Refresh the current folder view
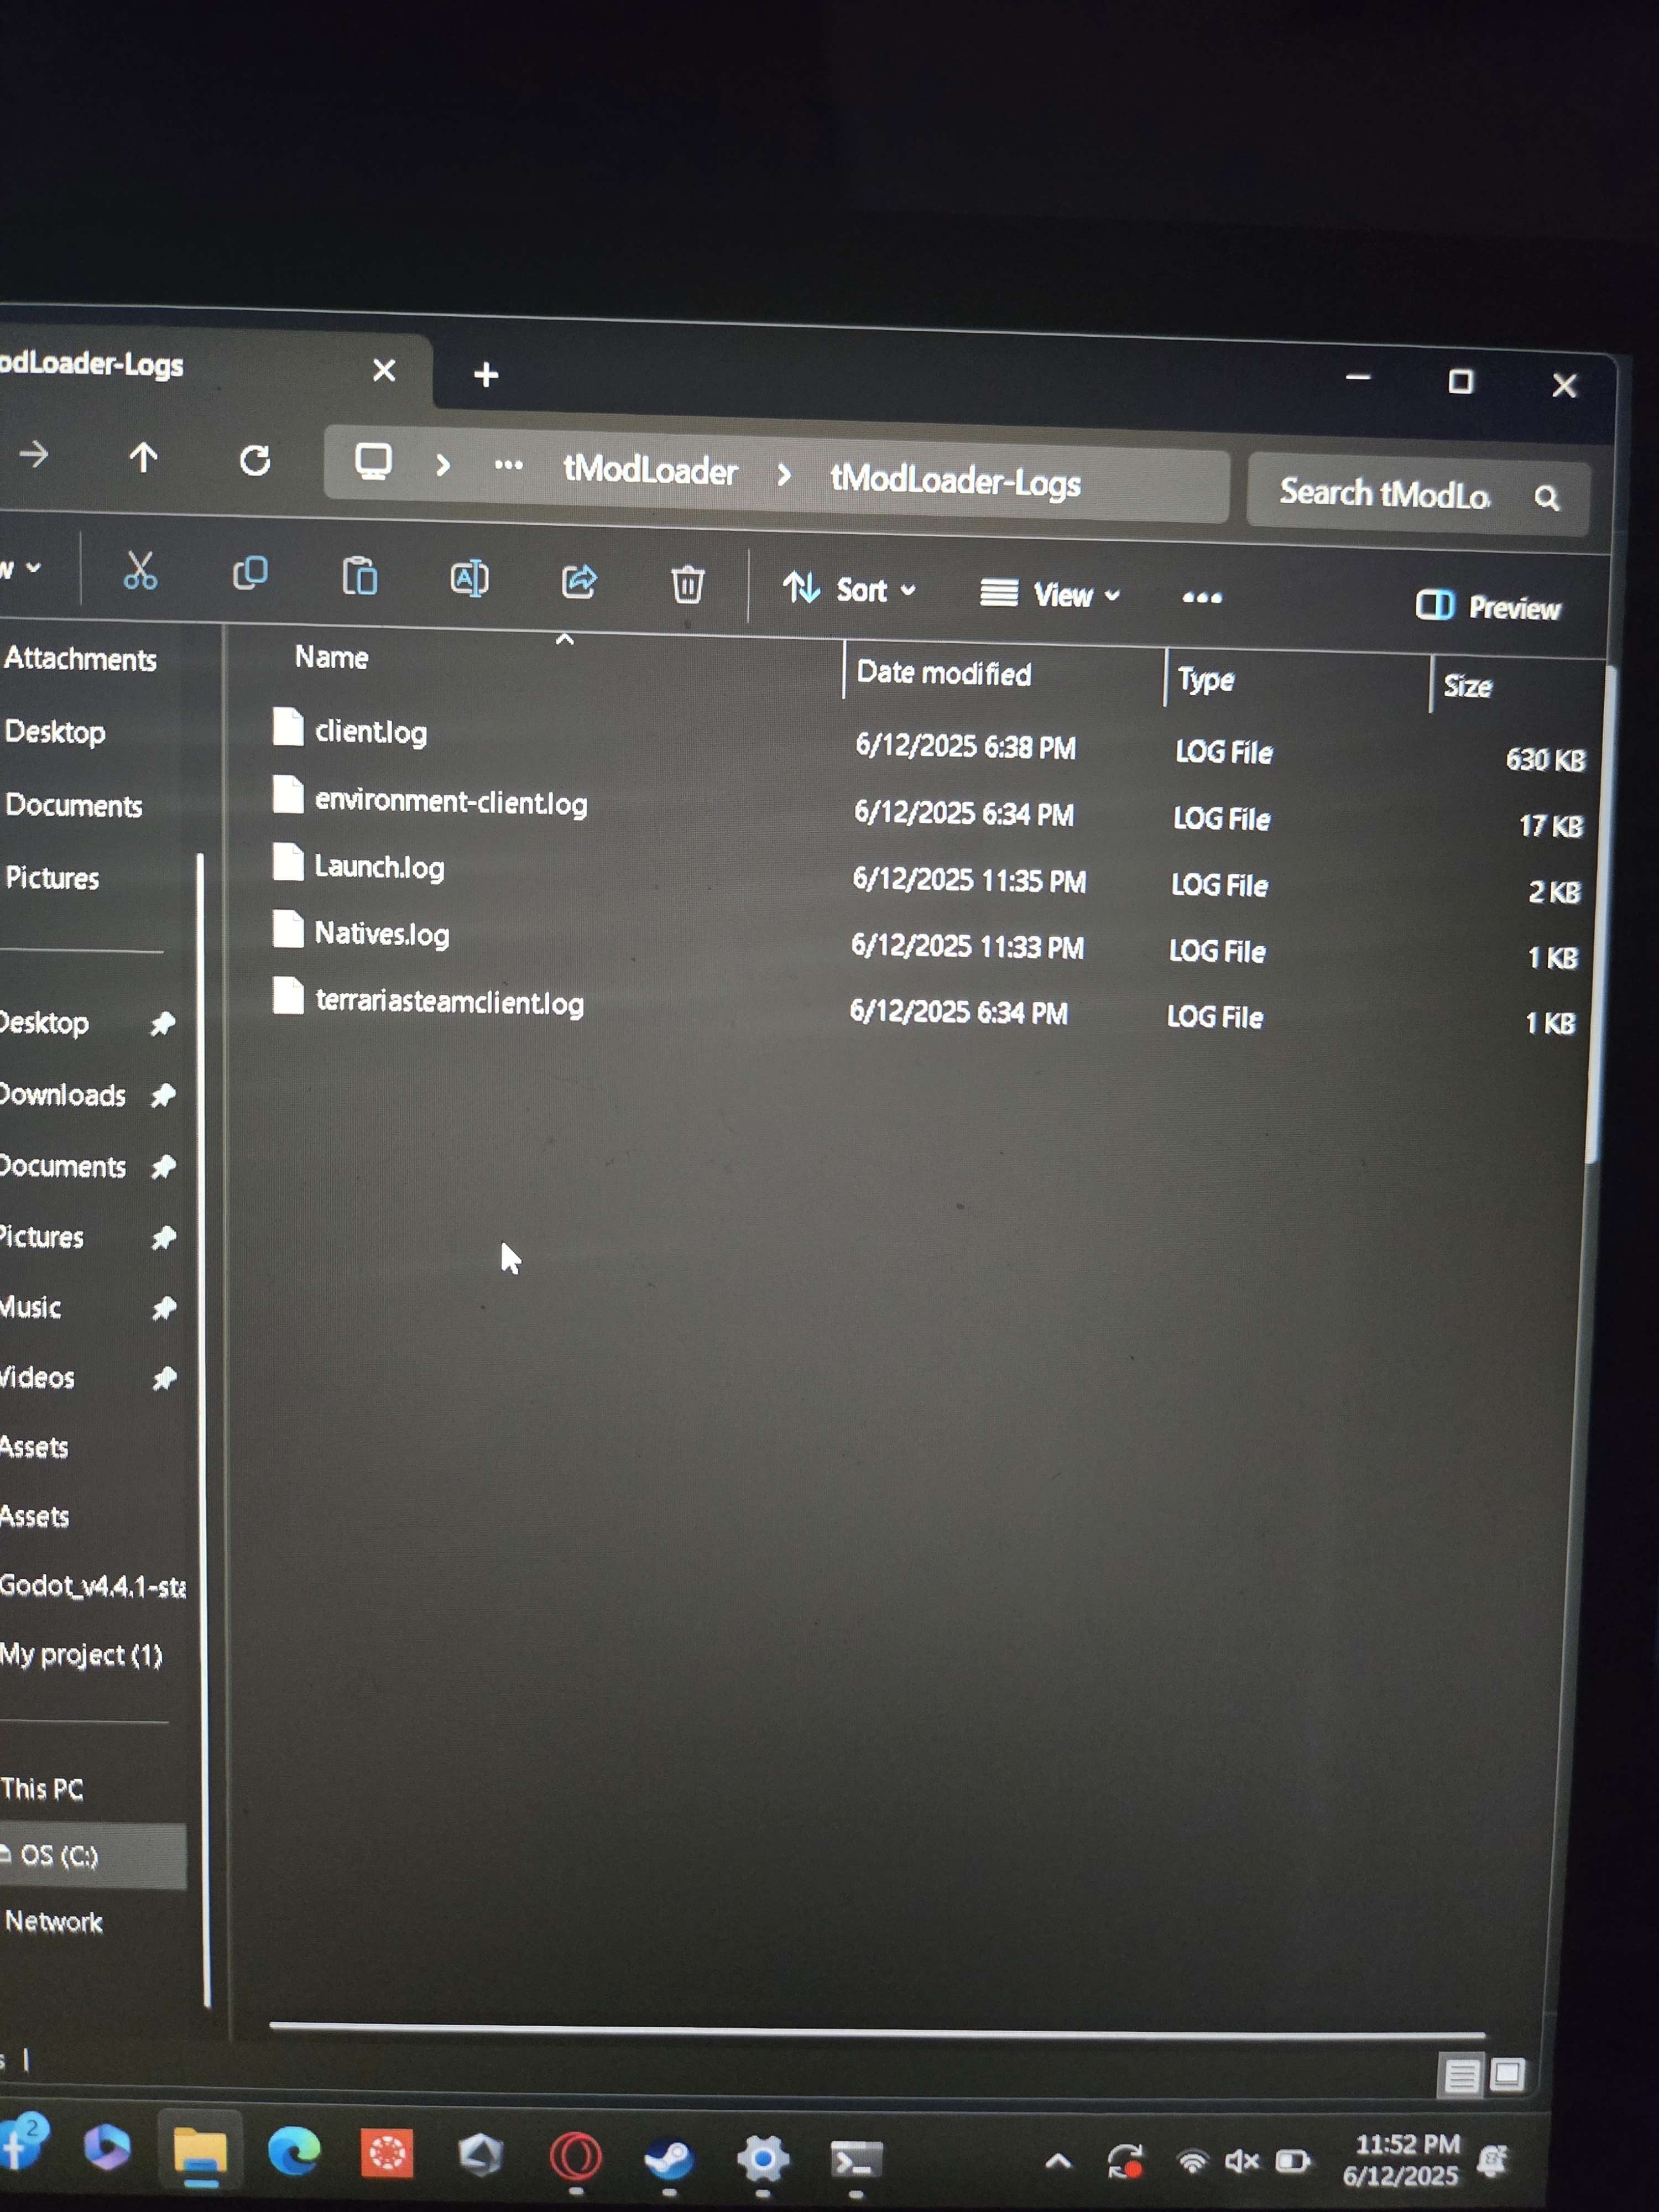This screenshot has height=2212, width=1659. pos(255,461)
